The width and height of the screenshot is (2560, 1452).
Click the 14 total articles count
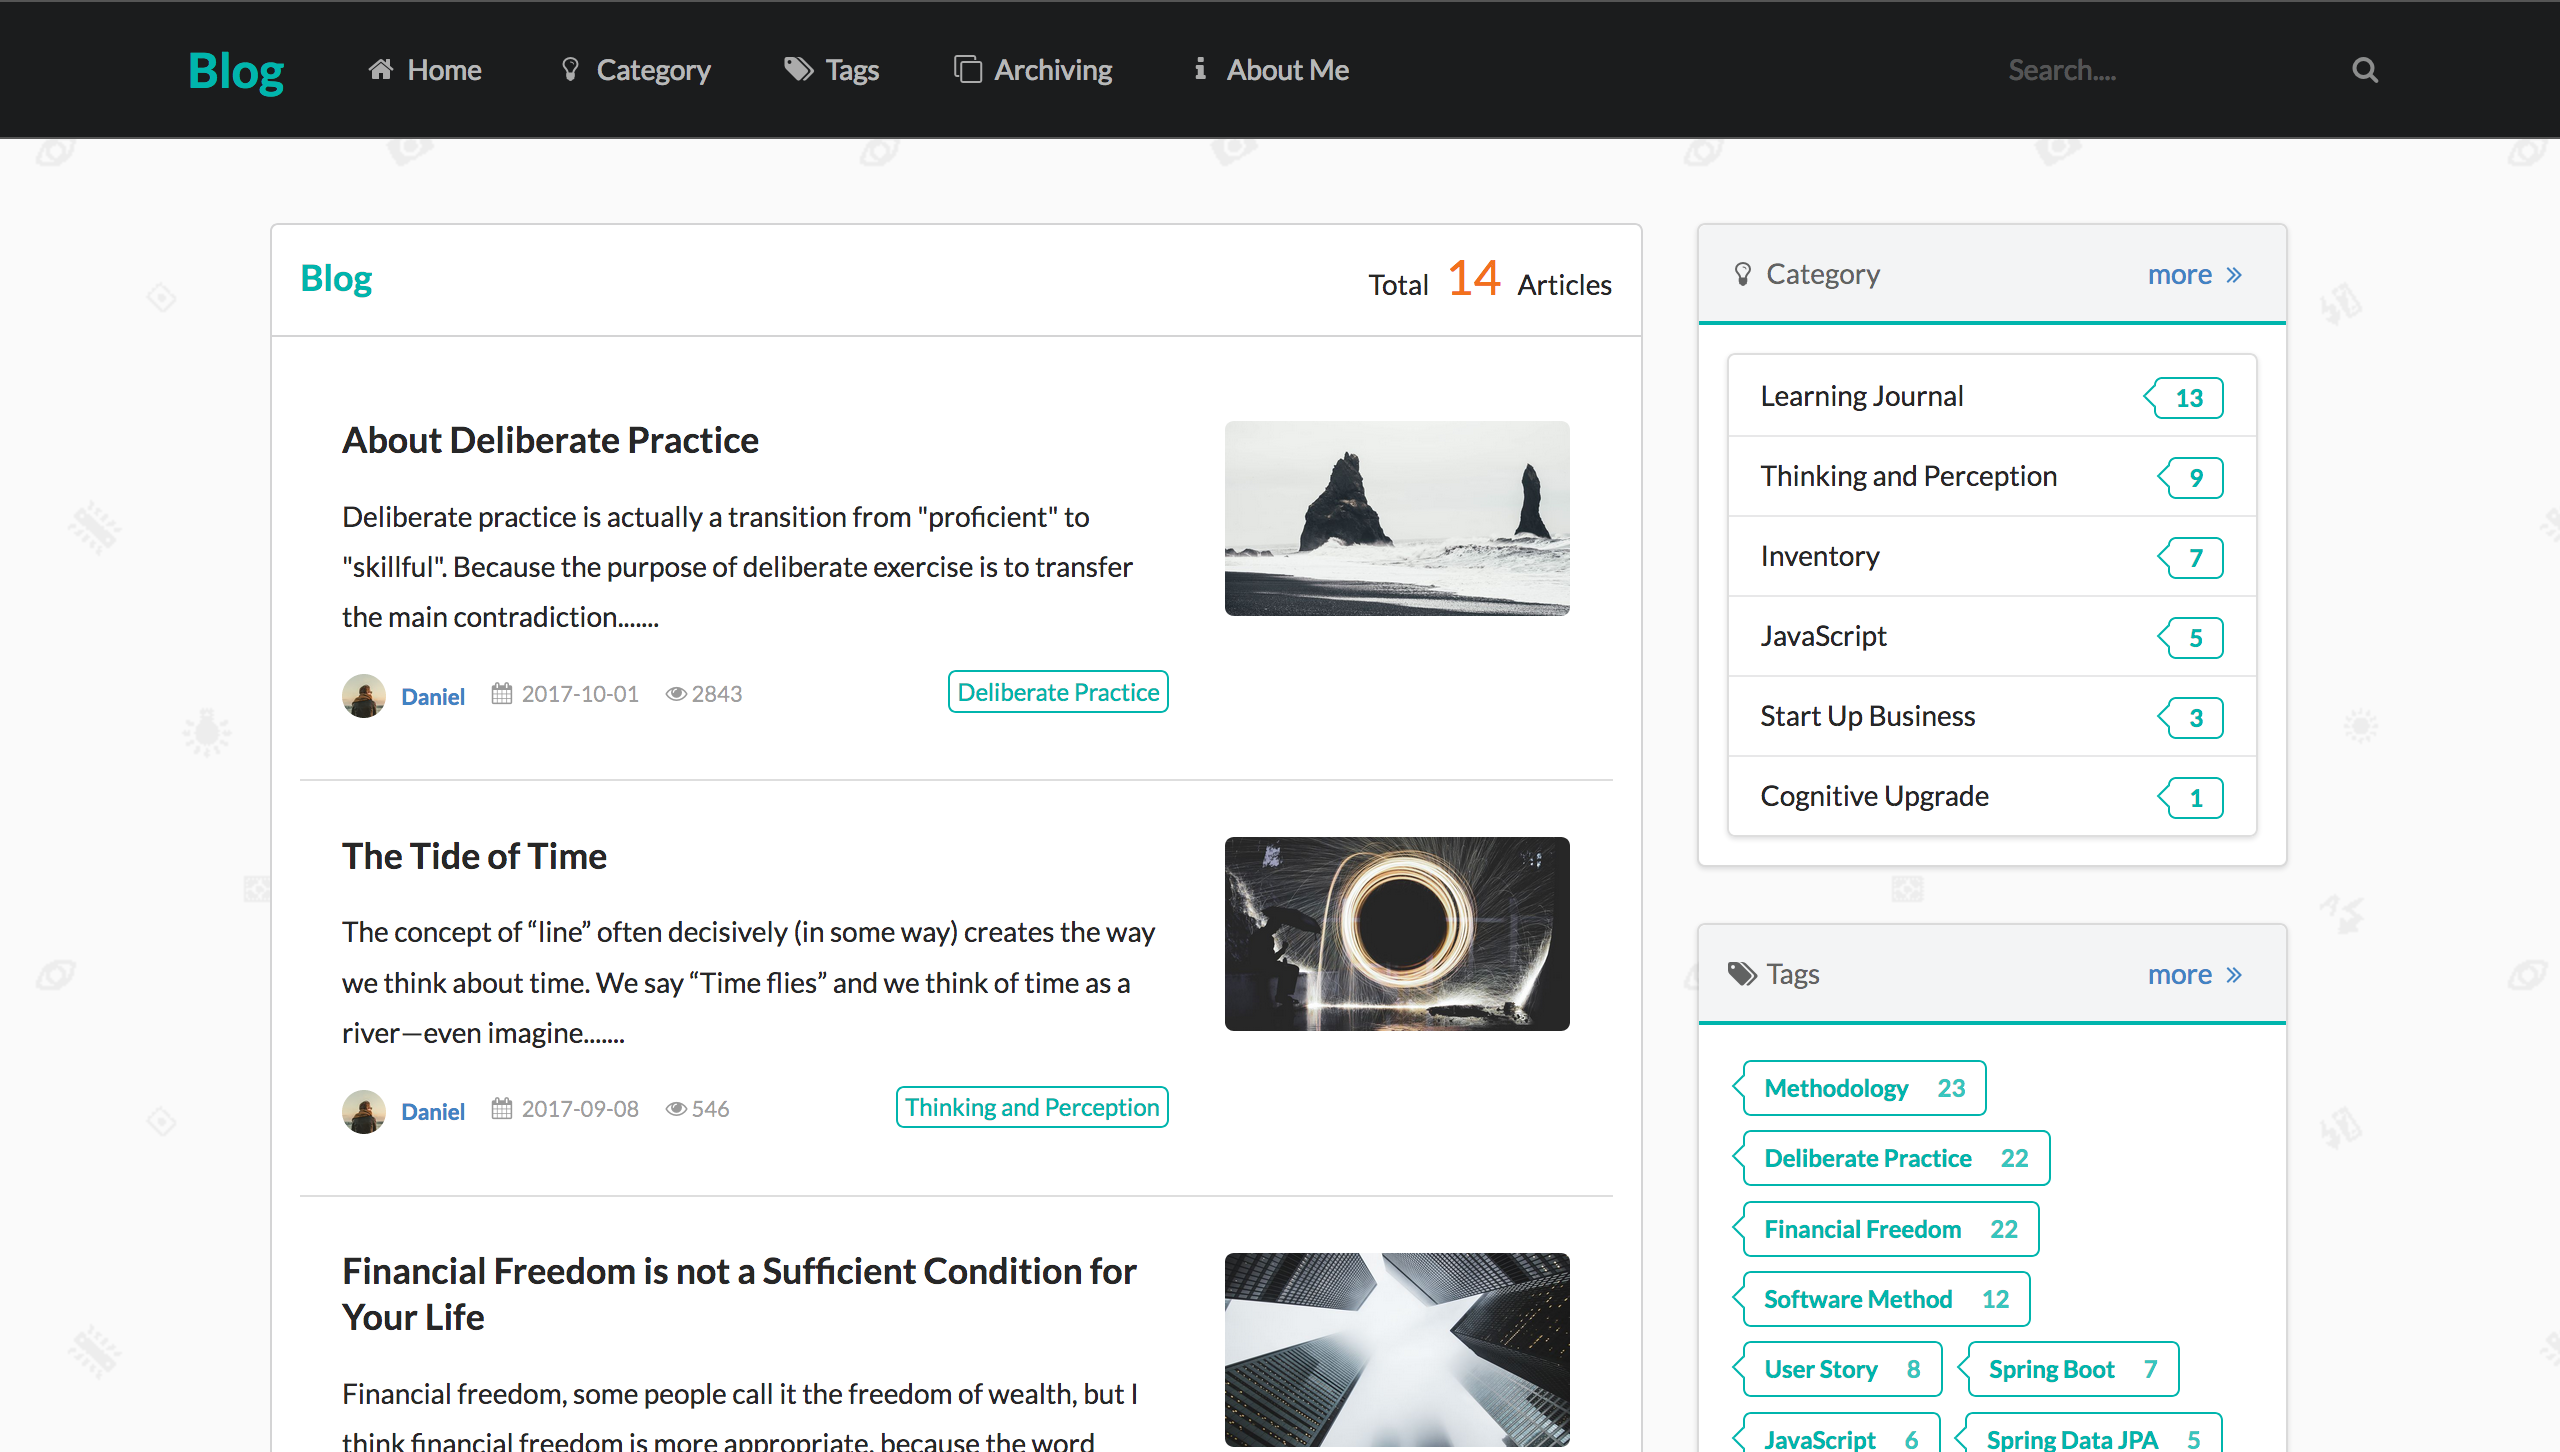coord(1474,278)
